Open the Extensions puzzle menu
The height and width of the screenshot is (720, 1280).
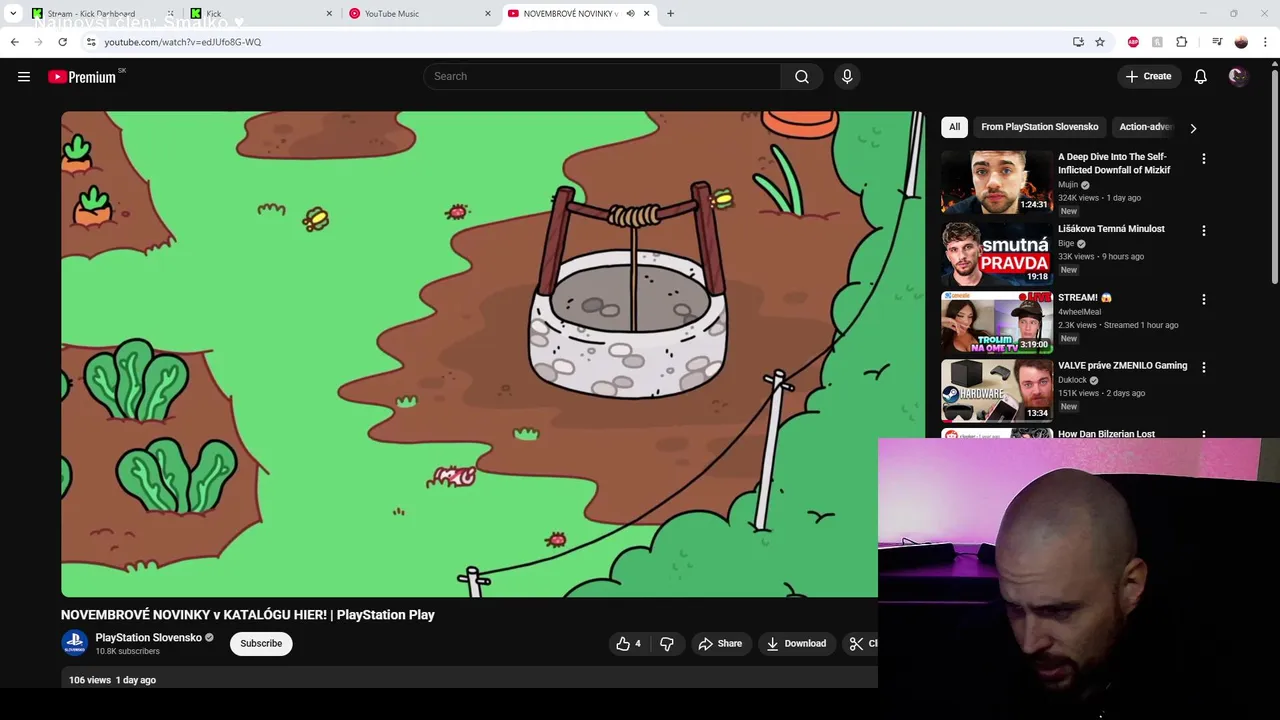tap(1182, 42)
